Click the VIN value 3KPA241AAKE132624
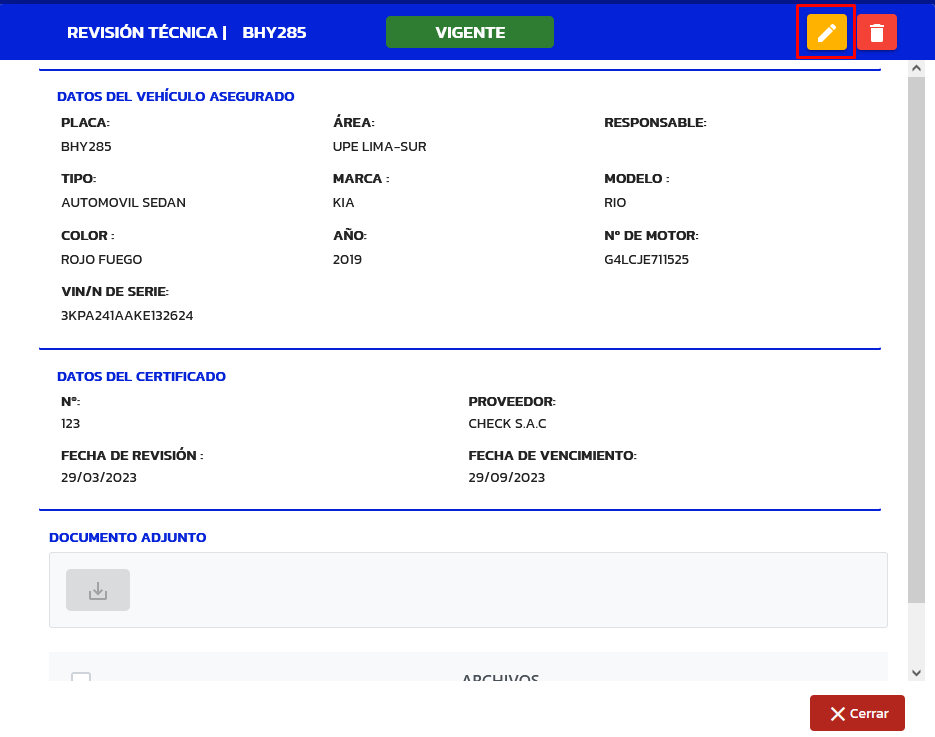The width and height of the screenshot is (935, 737). (x=127, y=316)
